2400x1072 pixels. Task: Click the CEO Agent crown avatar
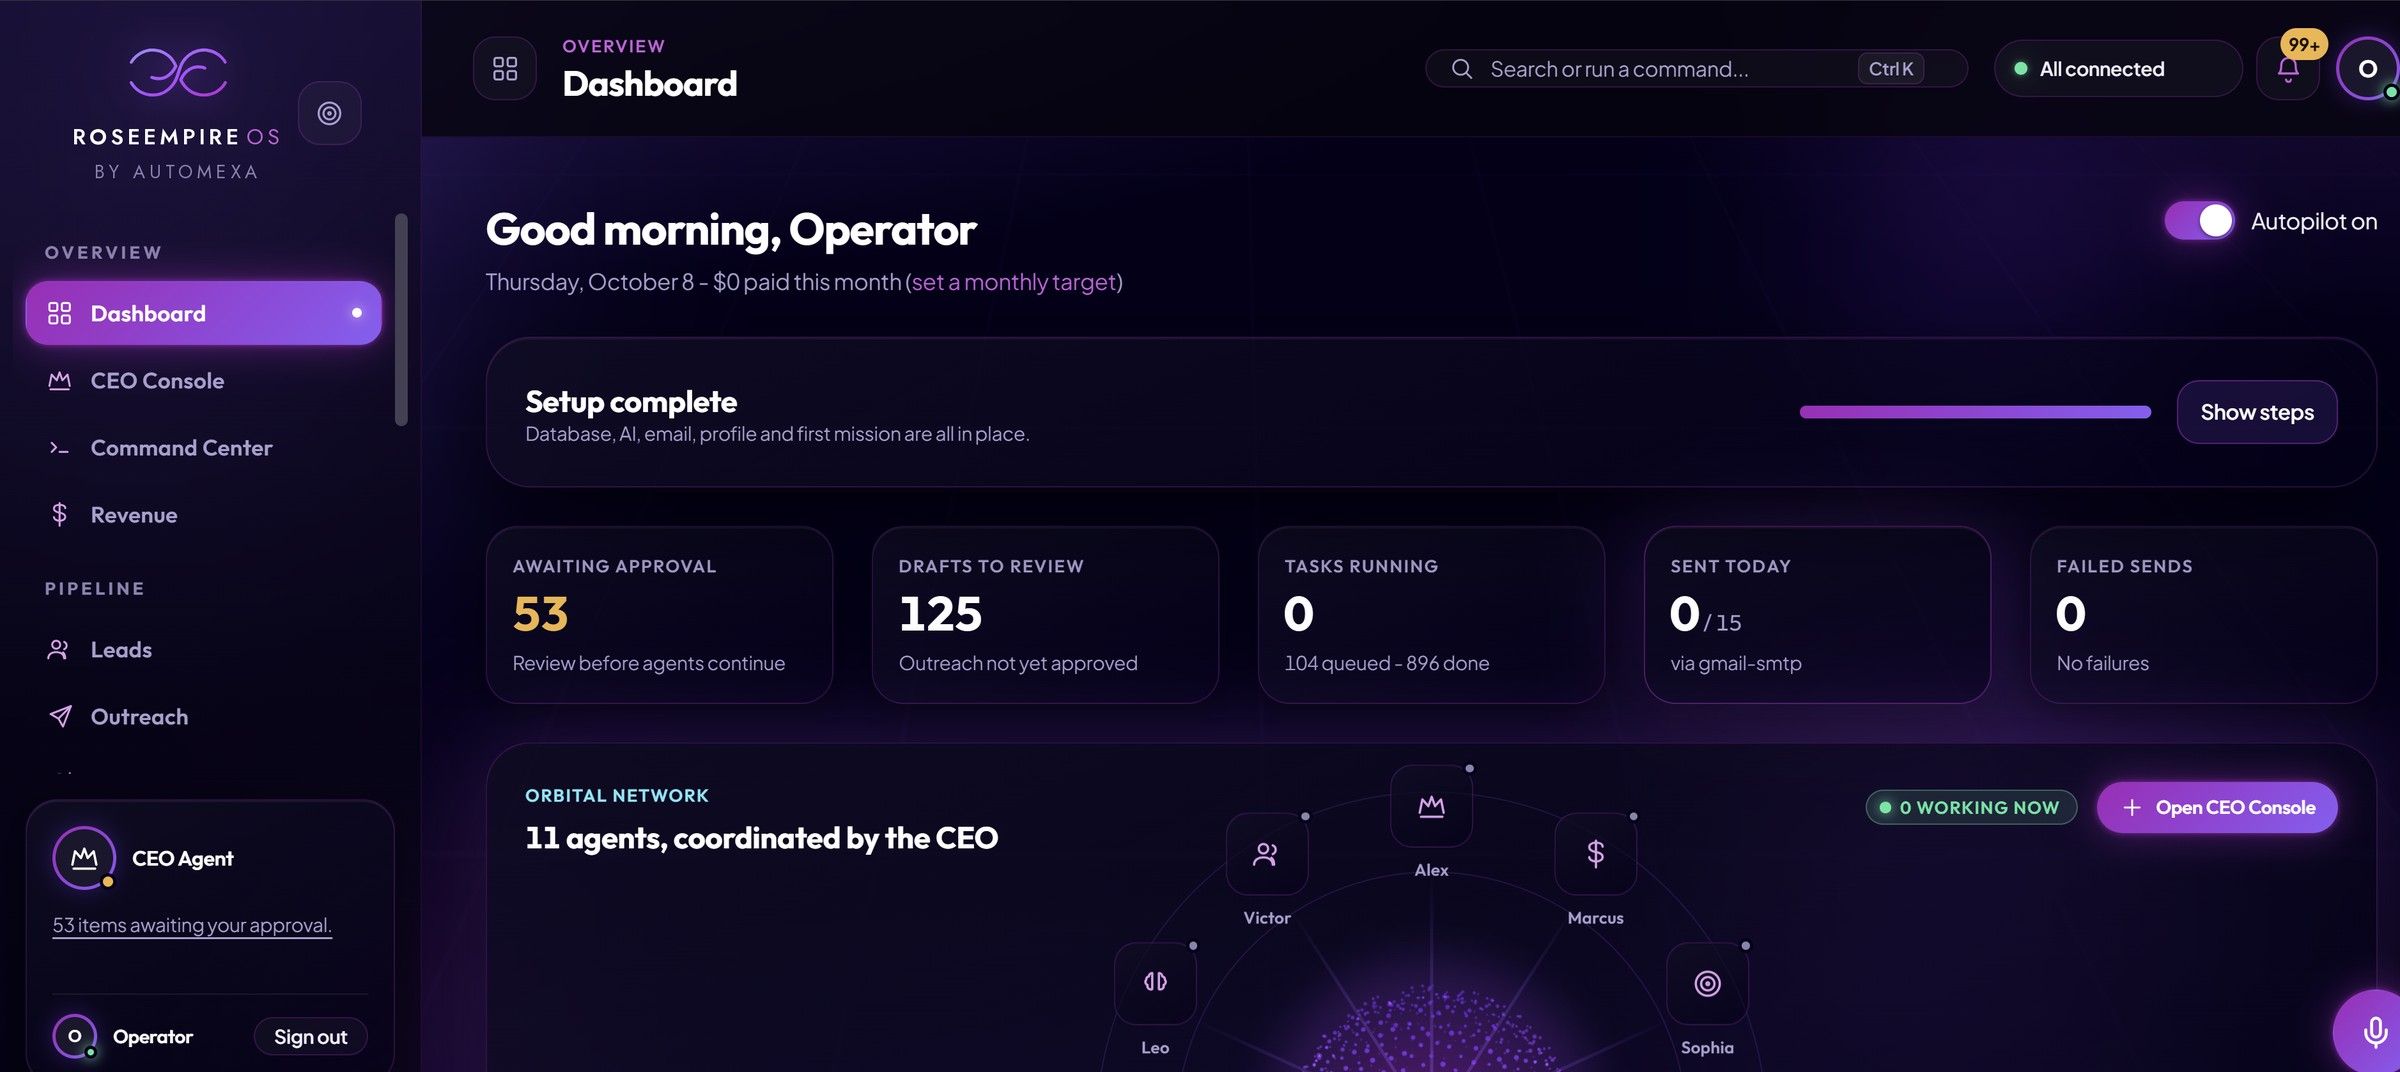pos(84,858)
